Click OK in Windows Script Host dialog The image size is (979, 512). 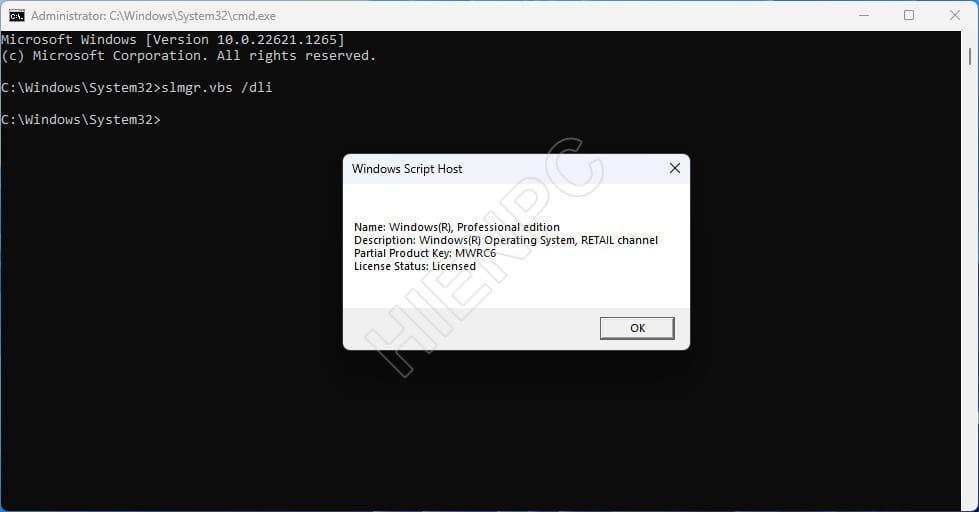click(637, 328)
